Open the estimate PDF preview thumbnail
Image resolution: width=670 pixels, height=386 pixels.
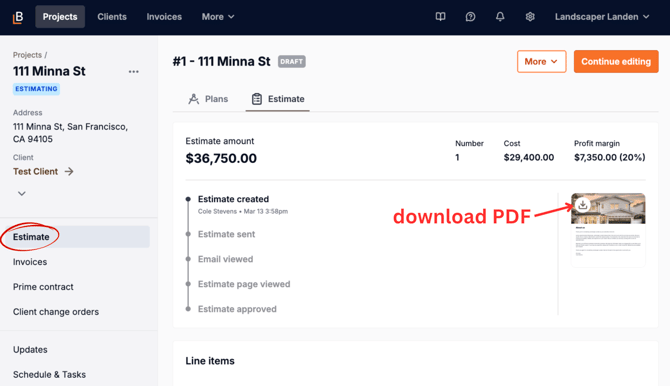click(x=608, y=230)
